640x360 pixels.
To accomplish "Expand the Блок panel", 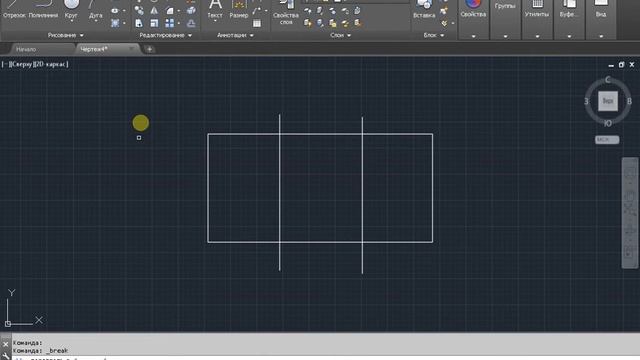I will [433, 36].
